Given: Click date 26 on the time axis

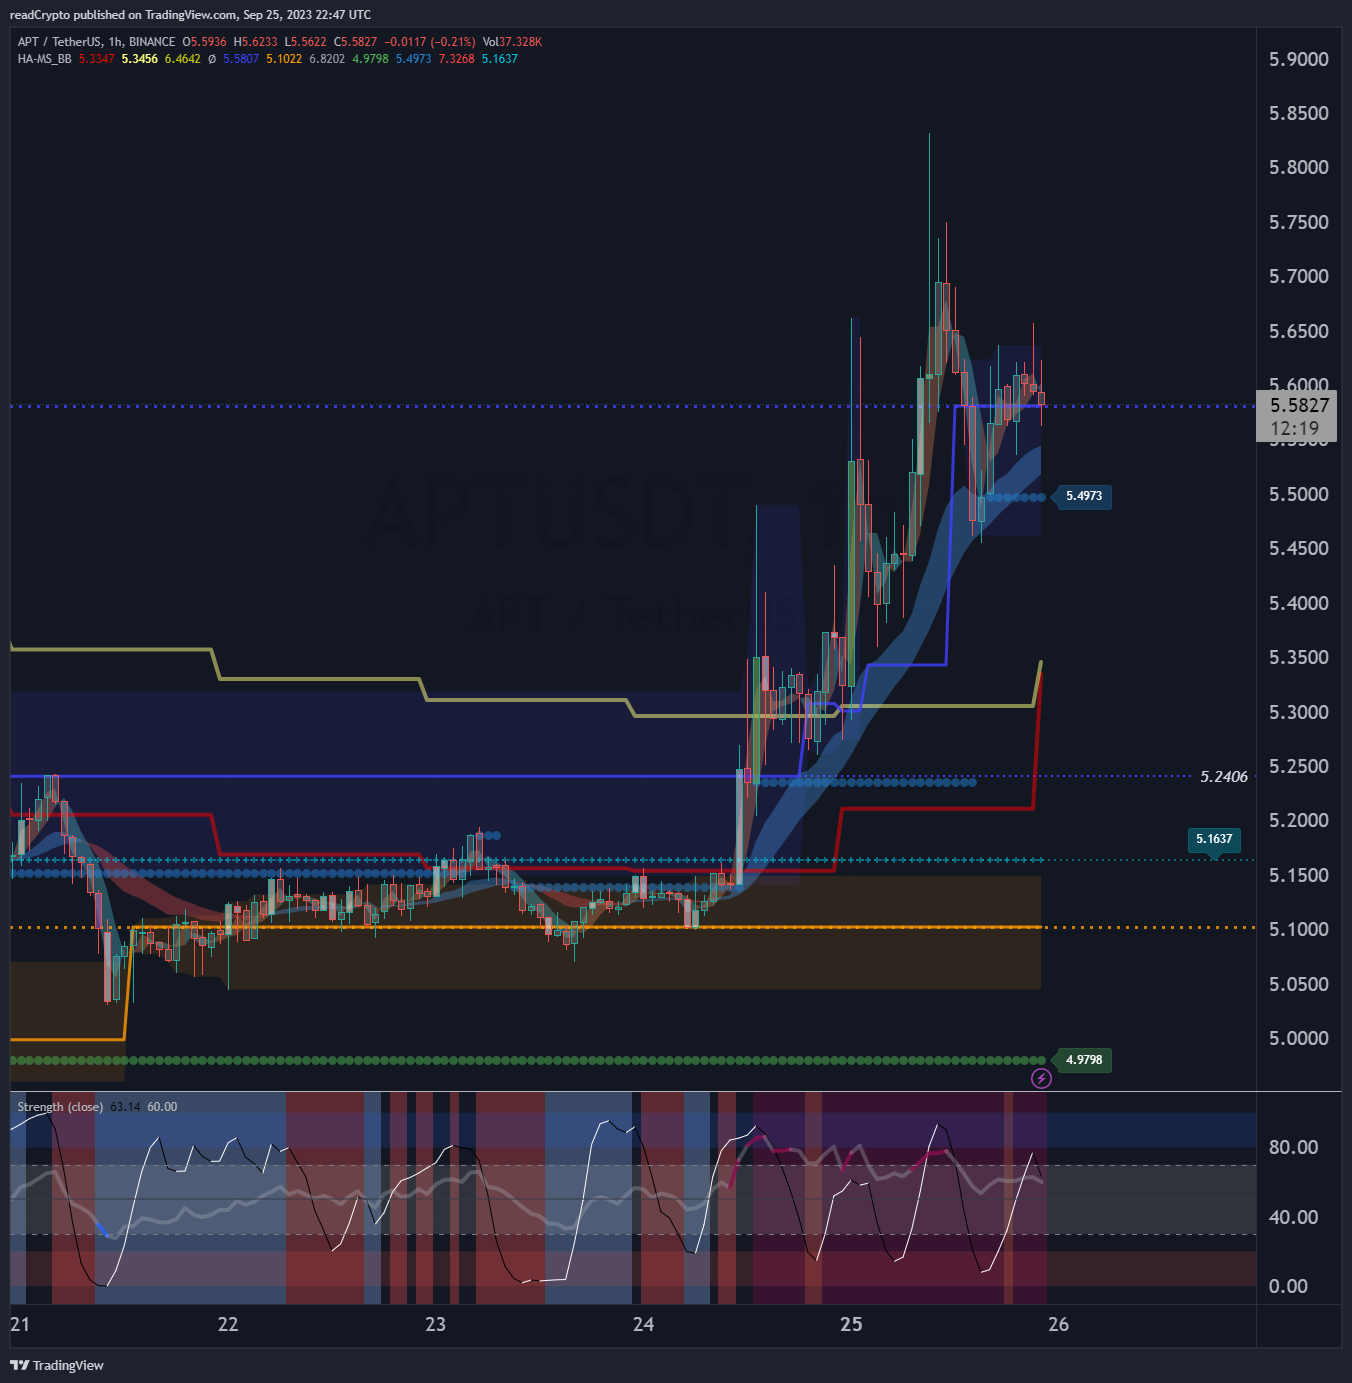Looking at the screenshot, I should tap(1058, 1324).
